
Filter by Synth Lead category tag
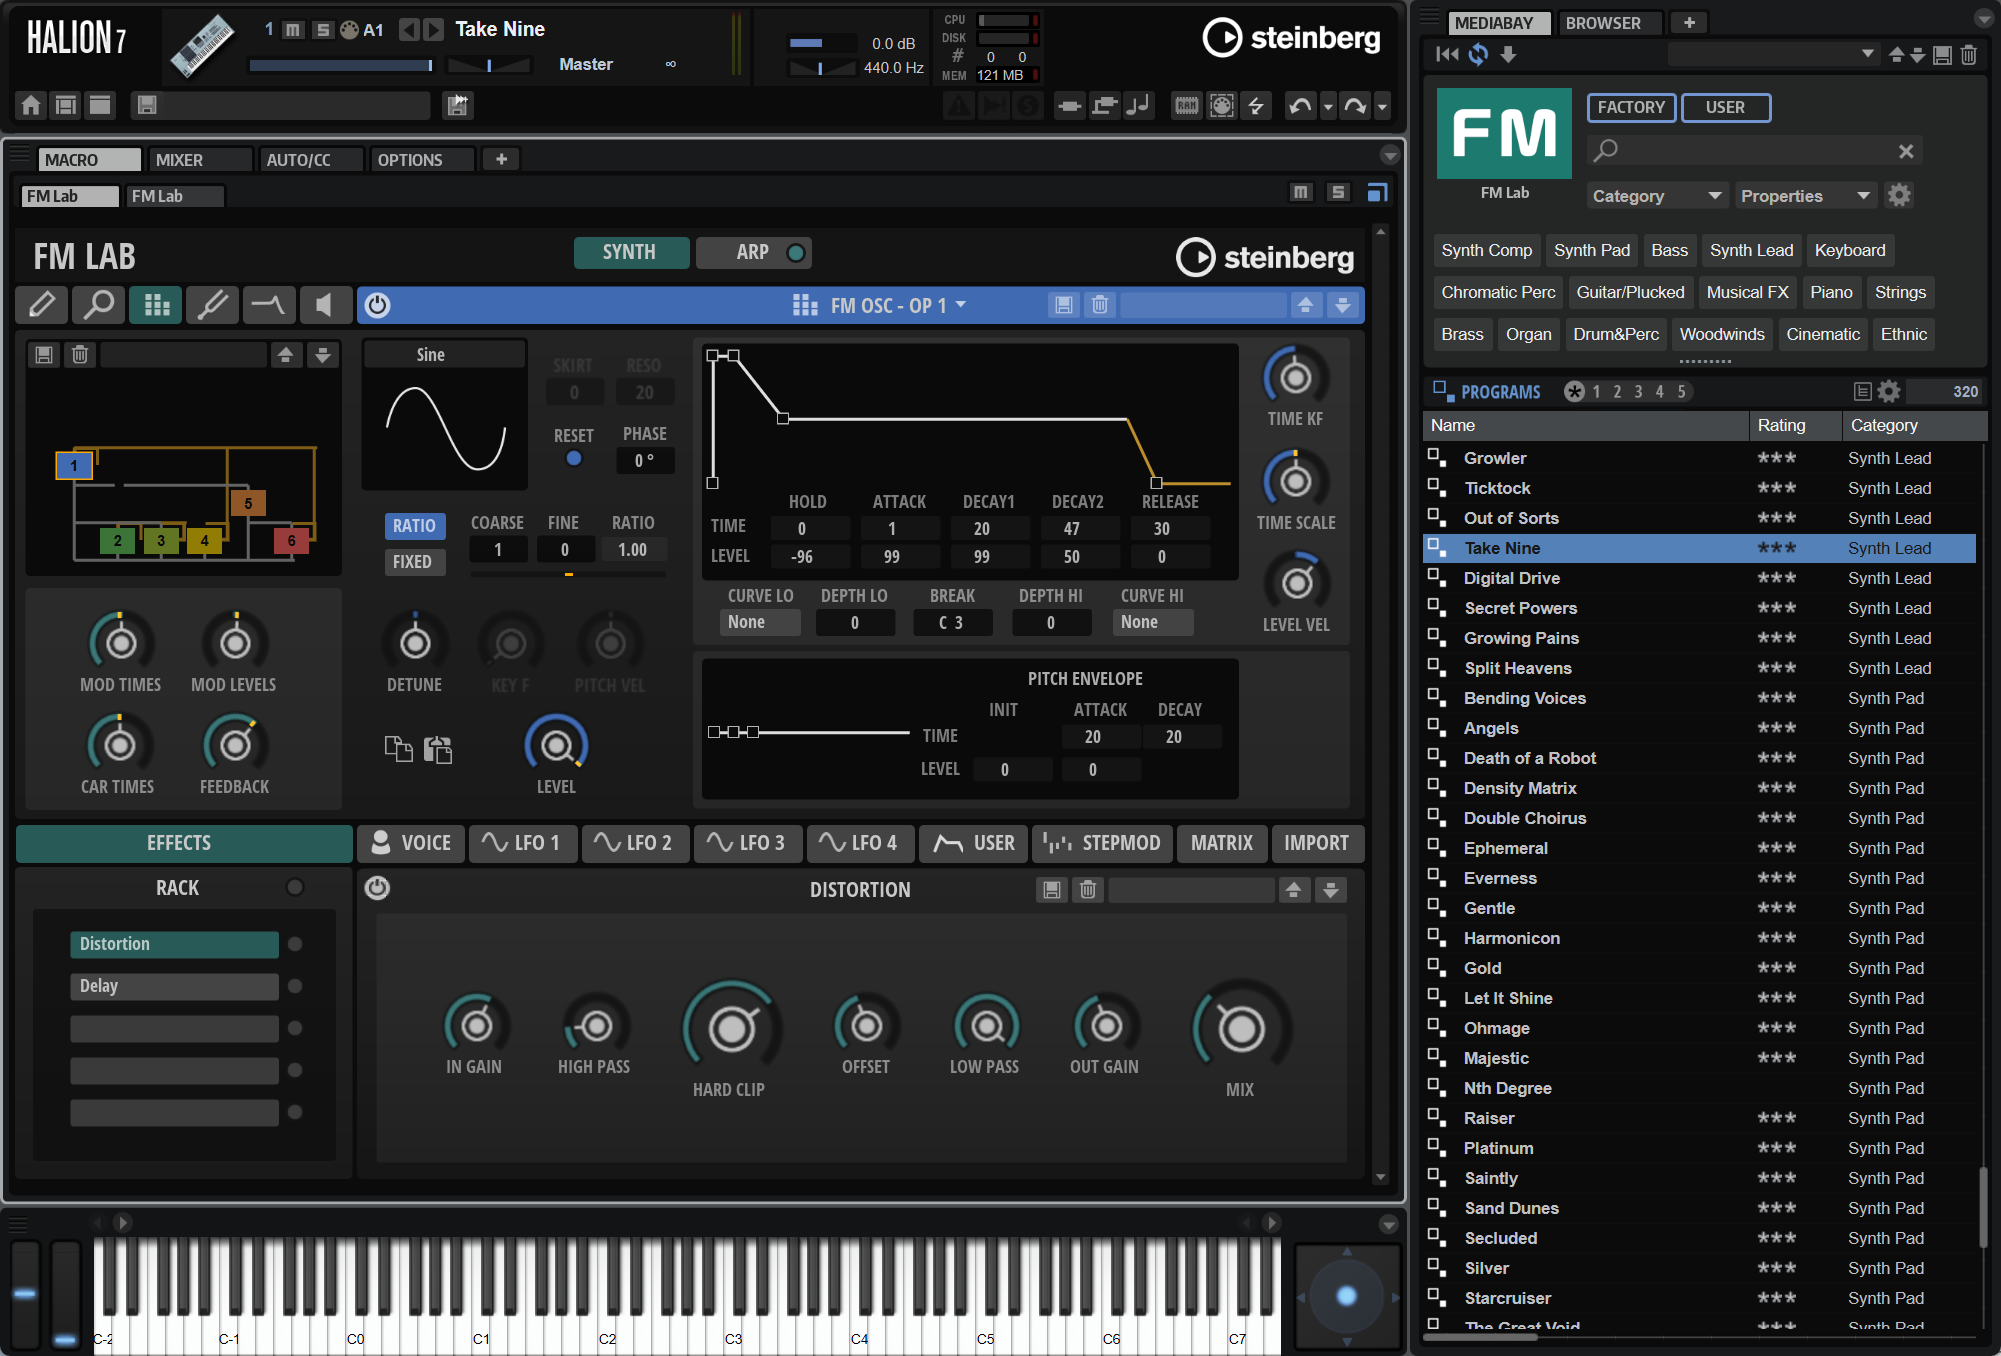1751,250
